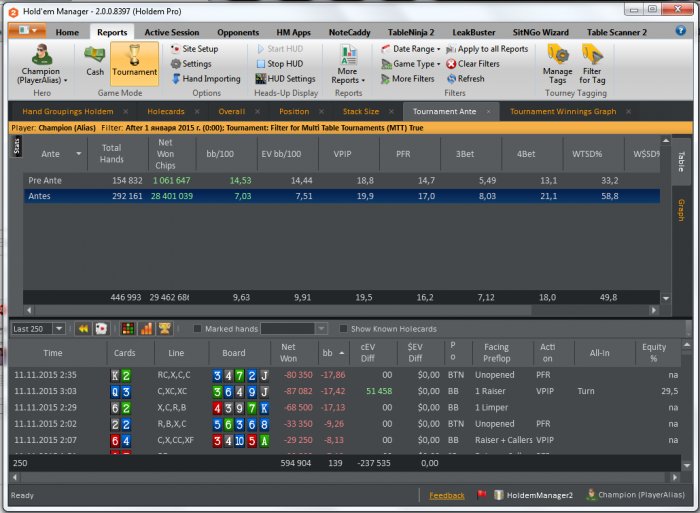Open Manage Tags
Screen dimensions: 700x513
point(557,62)
